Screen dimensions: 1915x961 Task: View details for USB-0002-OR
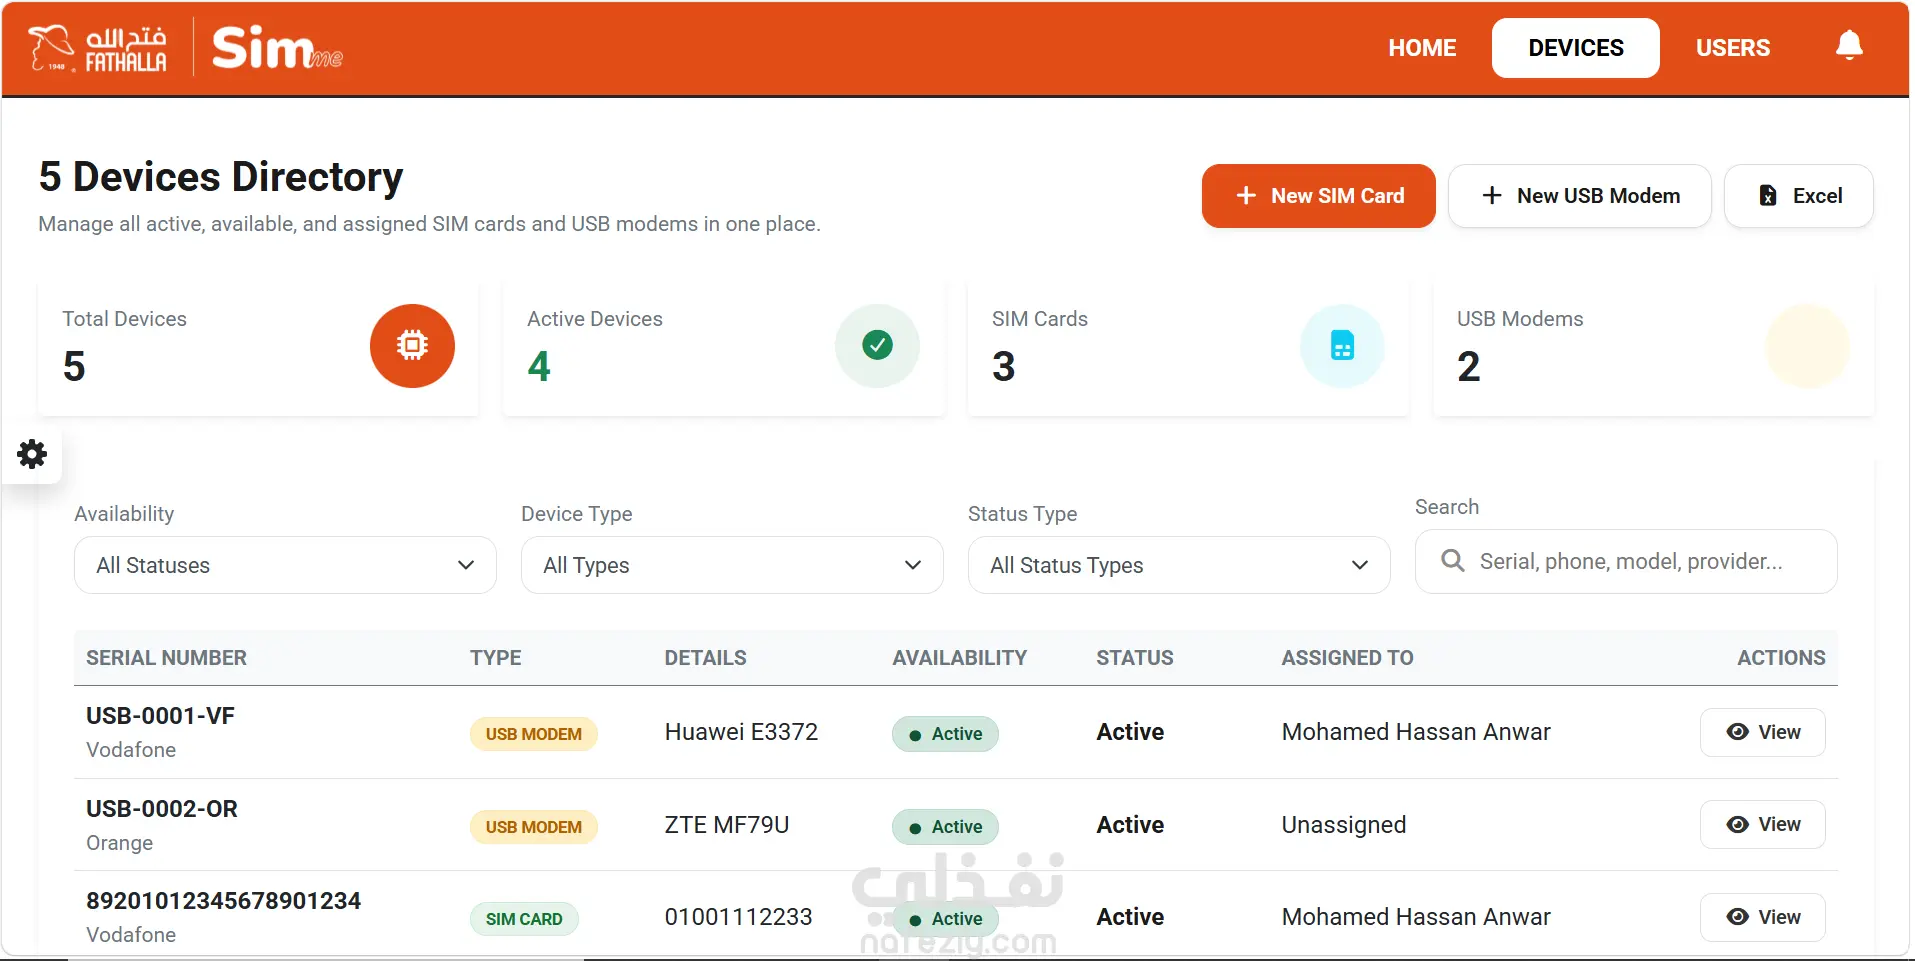pyautogui.click(x=1762, y=825)
